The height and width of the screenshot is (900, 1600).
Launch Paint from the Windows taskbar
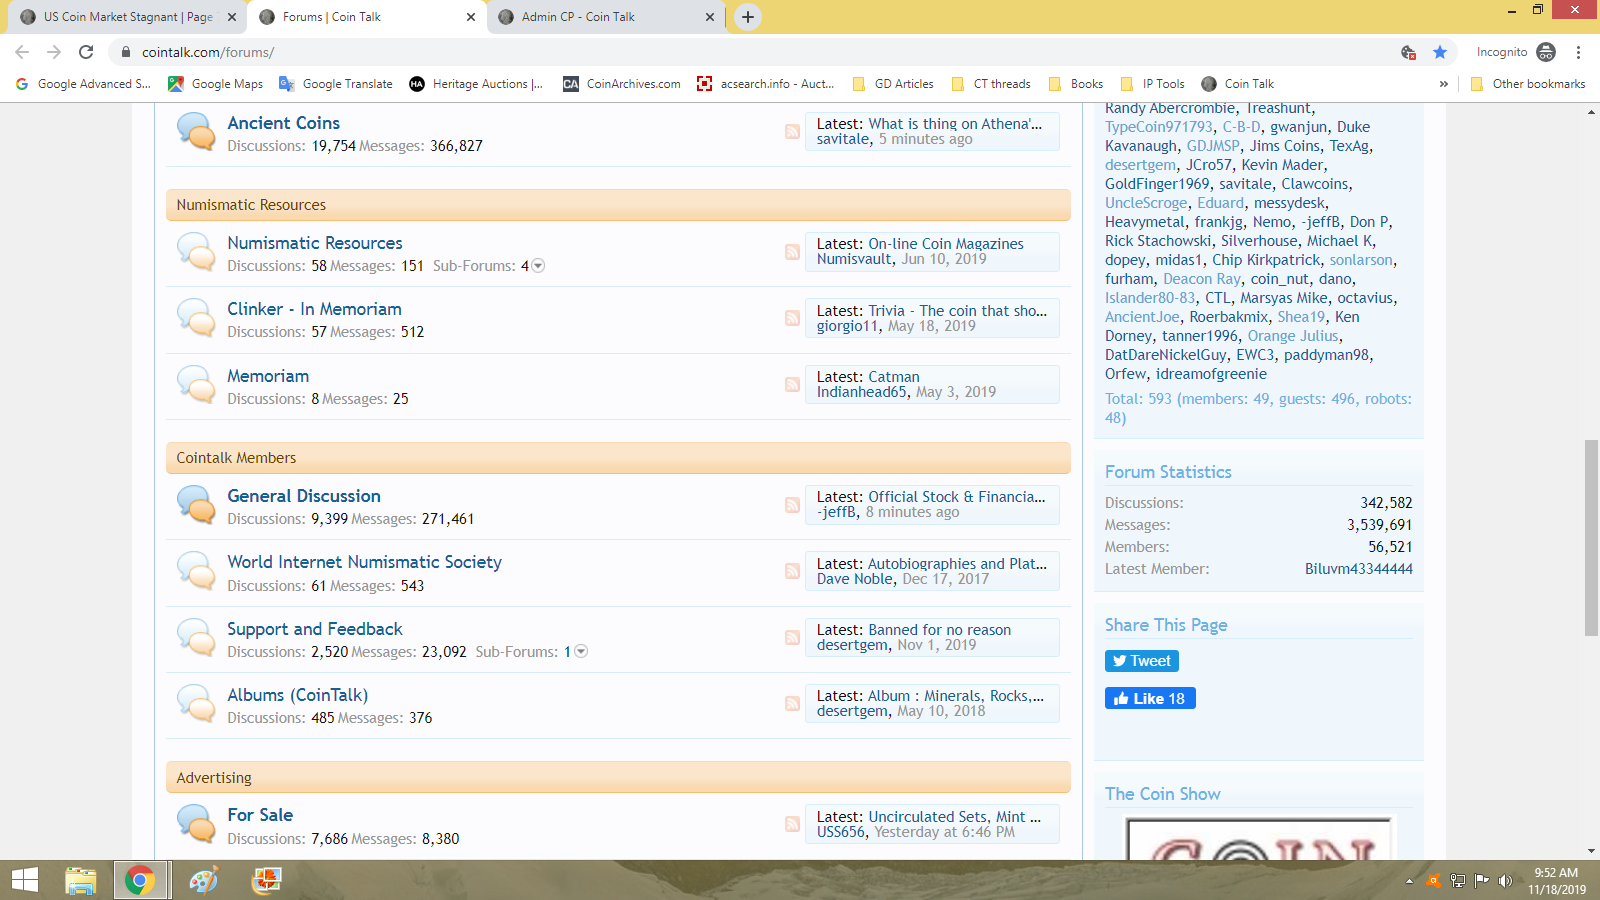point(203,880)
